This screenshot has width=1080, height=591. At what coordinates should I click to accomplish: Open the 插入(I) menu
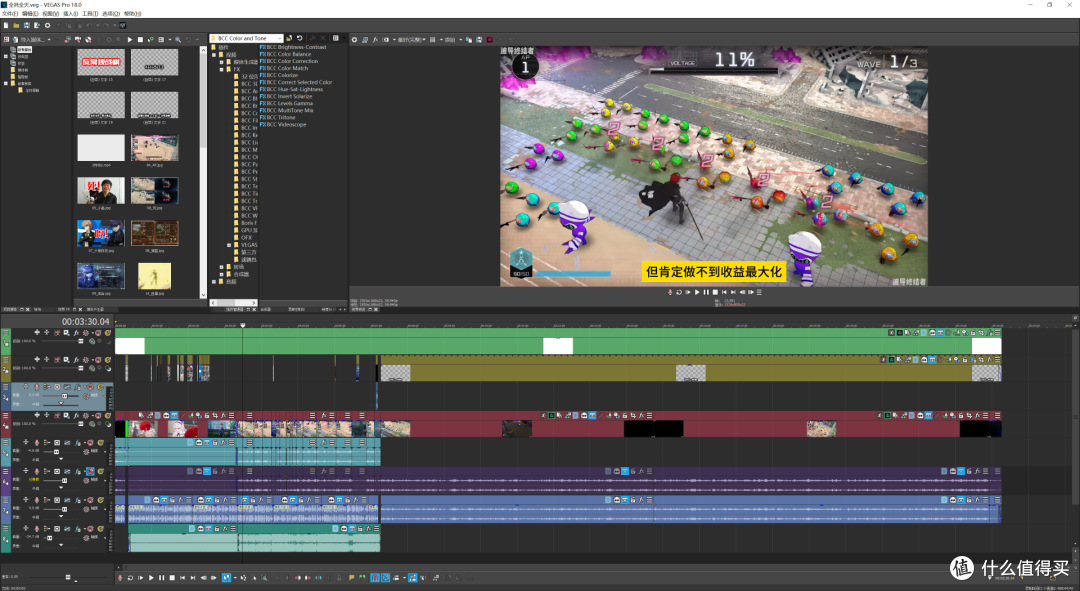coord(70,14)
